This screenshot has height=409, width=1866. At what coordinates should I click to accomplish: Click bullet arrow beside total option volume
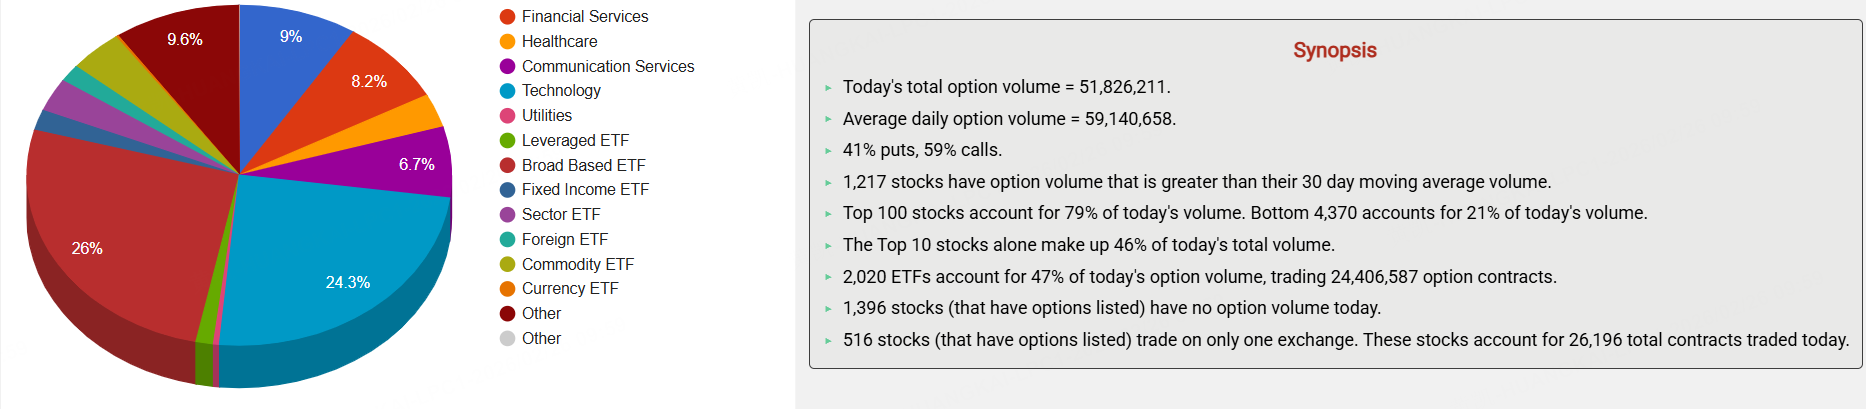point(828,88)
